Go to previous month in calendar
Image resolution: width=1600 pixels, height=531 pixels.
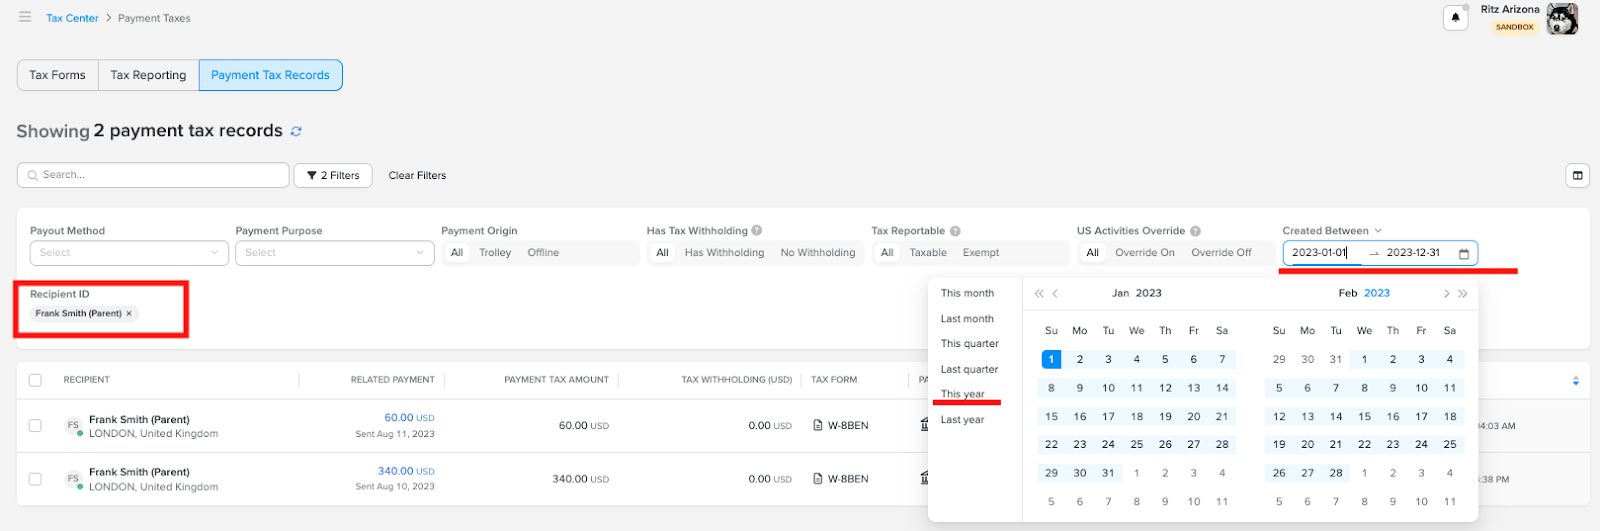1055,293
